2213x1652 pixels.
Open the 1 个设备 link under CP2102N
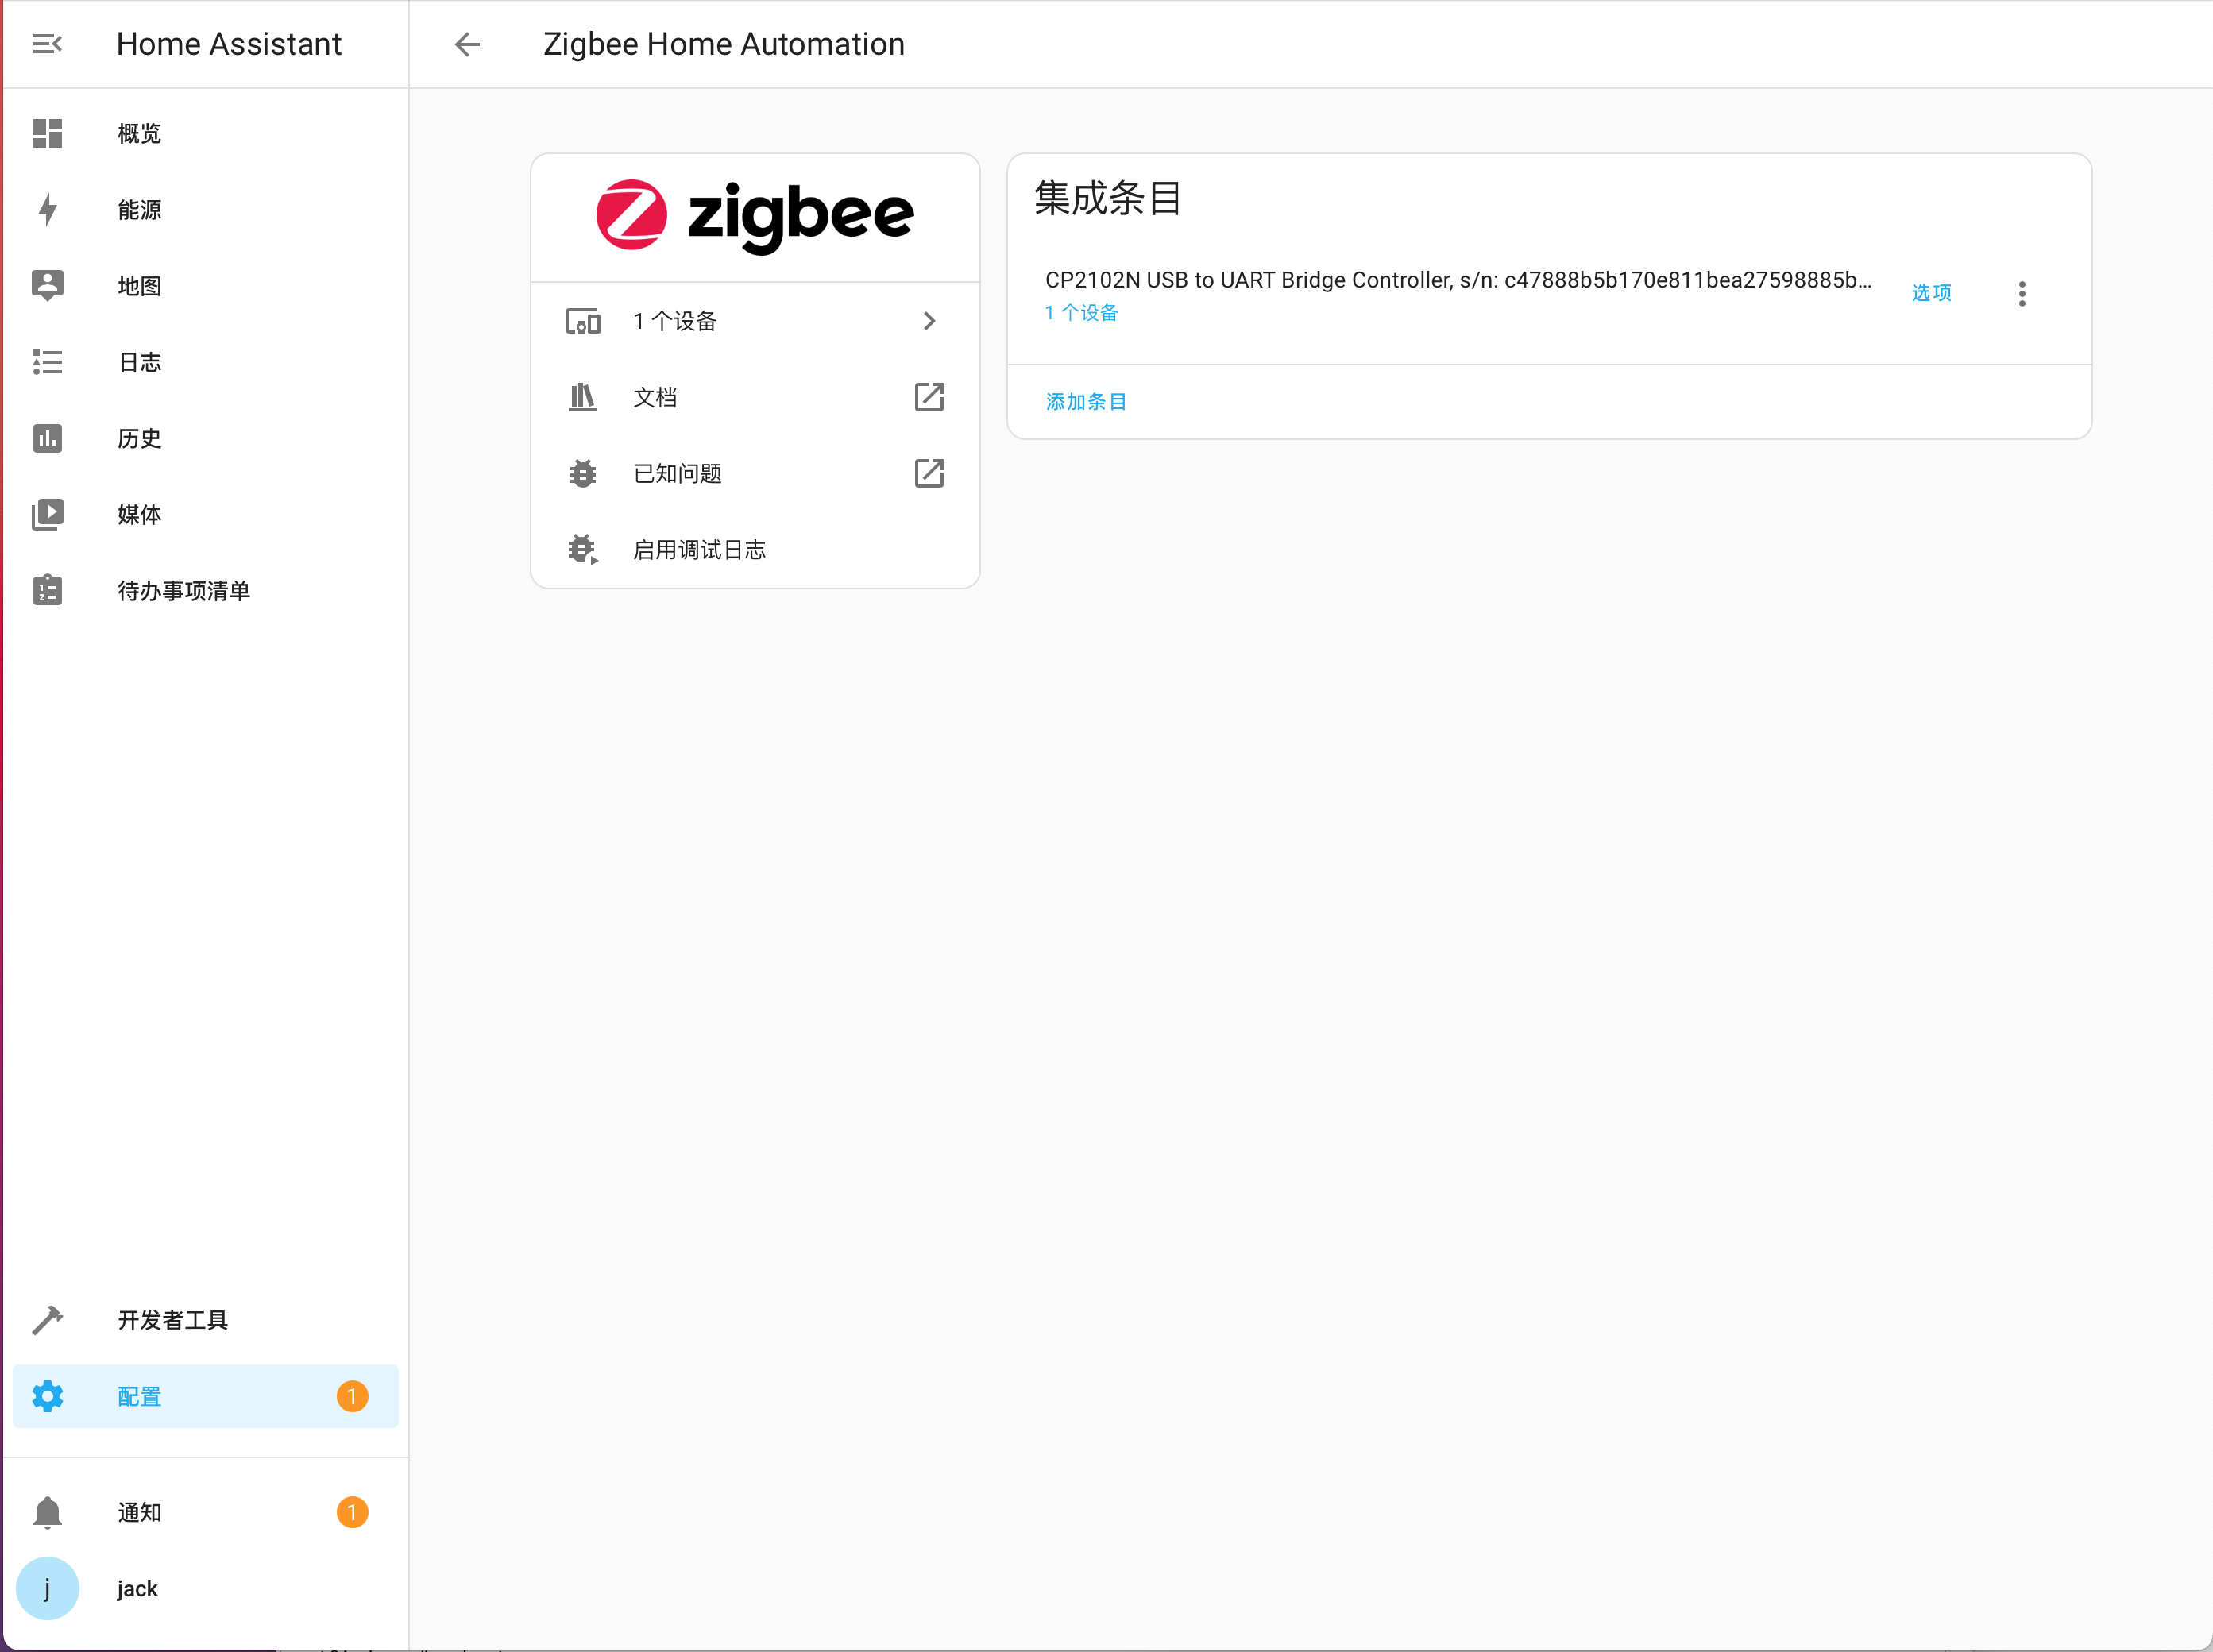(x=1081, y=313)
